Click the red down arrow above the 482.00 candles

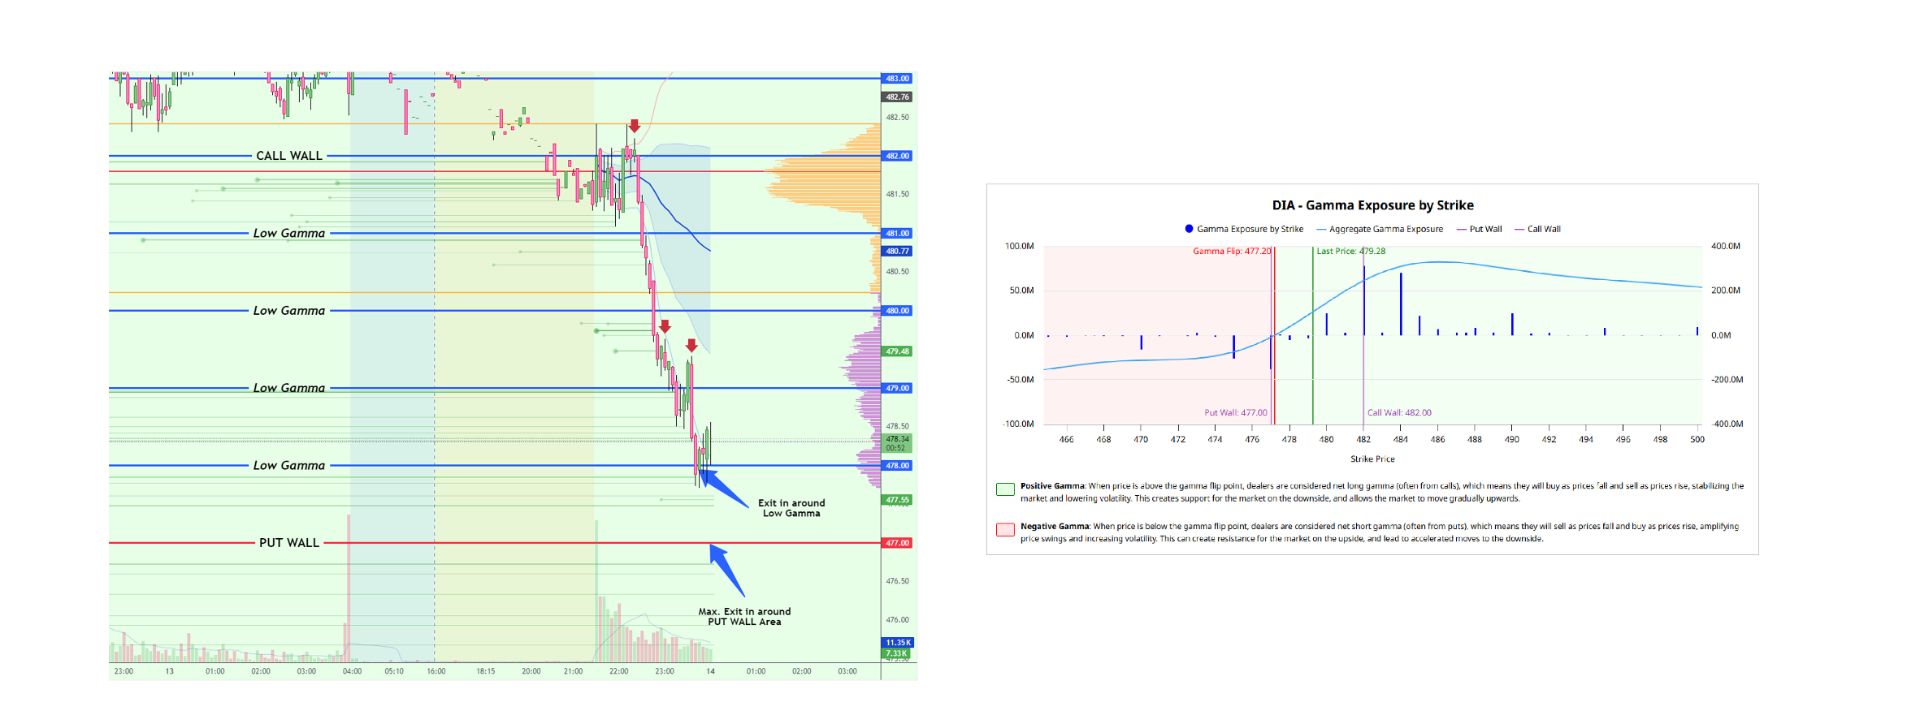(x=634, y=126)
